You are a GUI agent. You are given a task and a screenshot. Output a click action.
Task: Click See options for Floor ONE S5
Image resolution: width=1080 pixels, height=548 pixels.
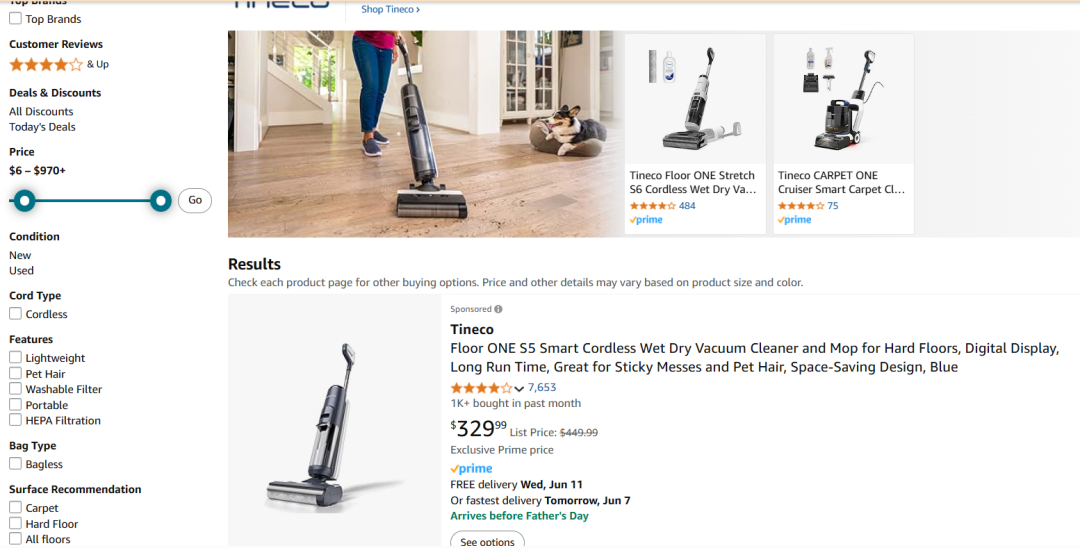pyautogui.click(x=487, y=541)
